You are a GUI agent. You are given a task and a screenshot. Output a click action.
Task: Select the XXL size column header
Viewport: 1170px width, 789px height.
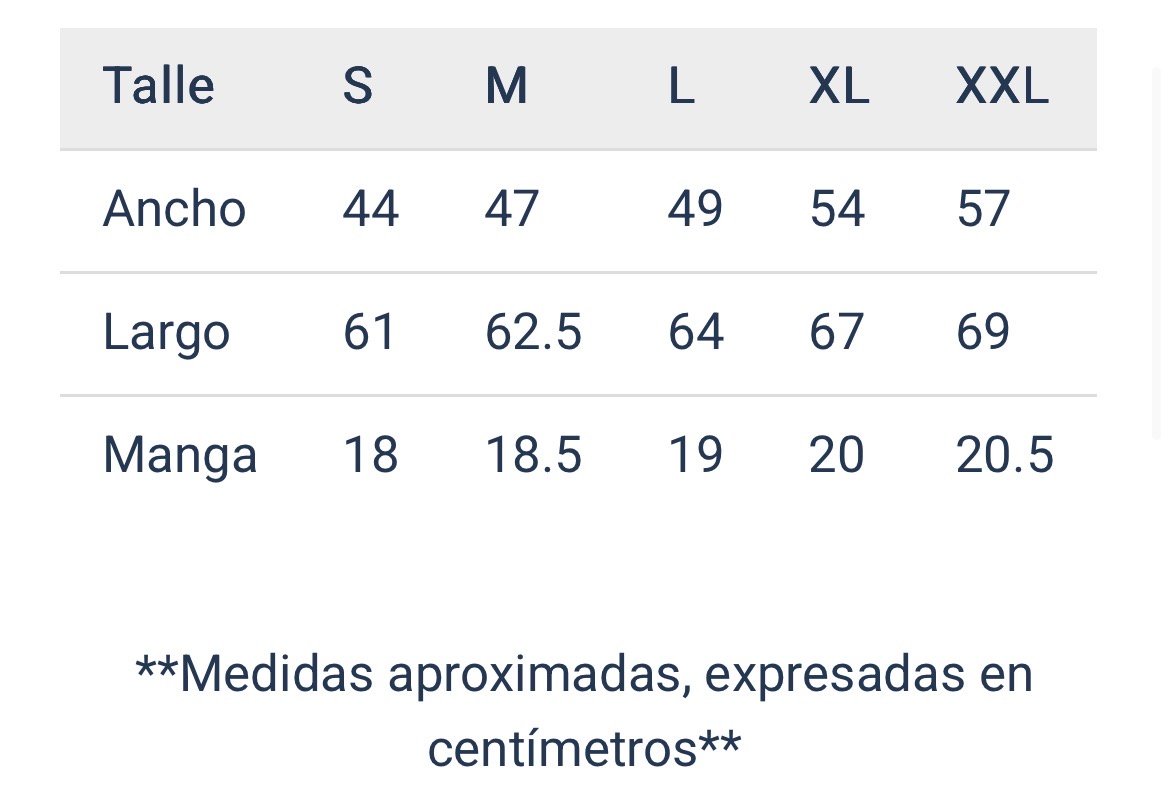pos(1002,87)
